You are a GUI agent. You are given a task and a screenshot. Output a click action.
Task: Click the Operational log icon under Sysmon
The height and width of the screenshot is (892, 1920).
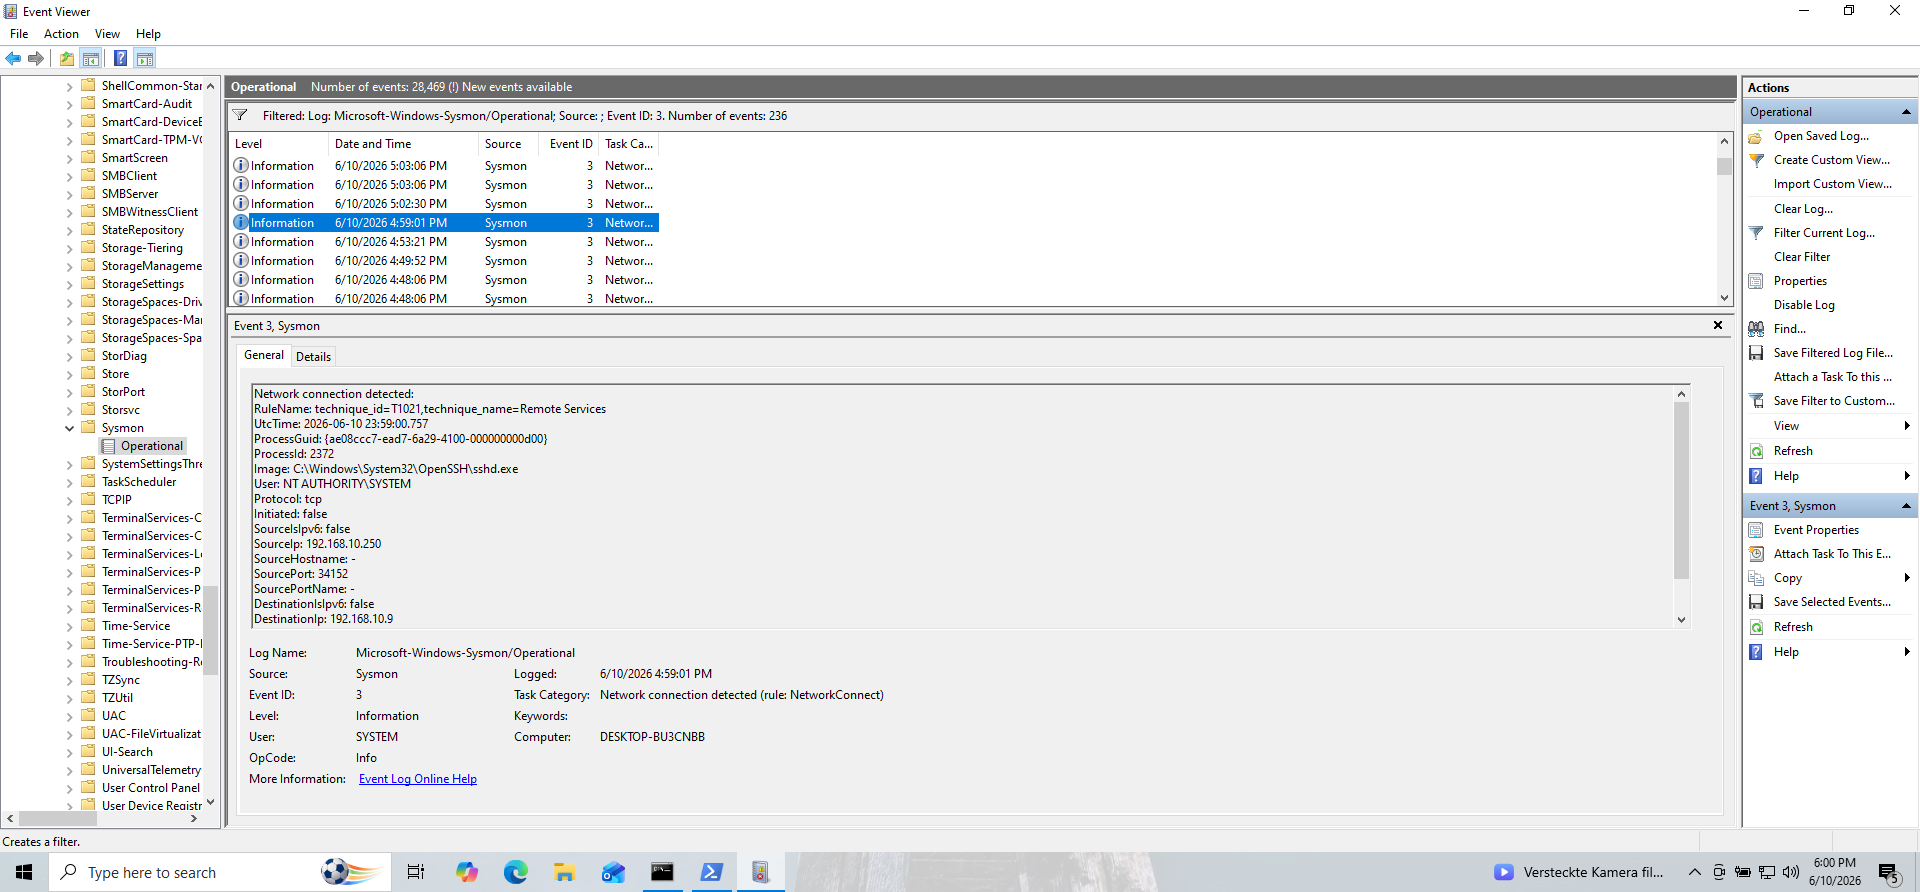[x=109, y=446]
